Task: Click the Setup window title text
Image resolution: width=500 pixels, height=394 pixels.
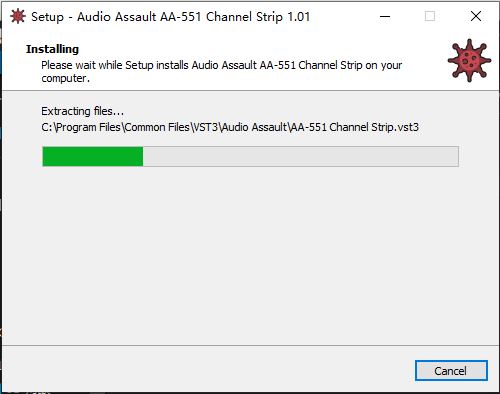Action: click(170, 17)
